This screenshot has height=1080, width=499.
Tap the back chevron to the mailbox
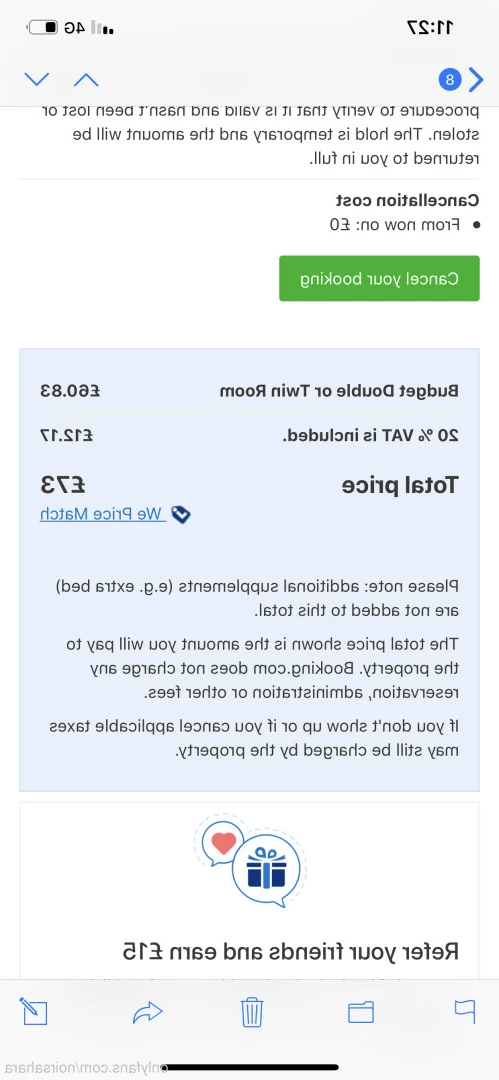tap(476, 80)
